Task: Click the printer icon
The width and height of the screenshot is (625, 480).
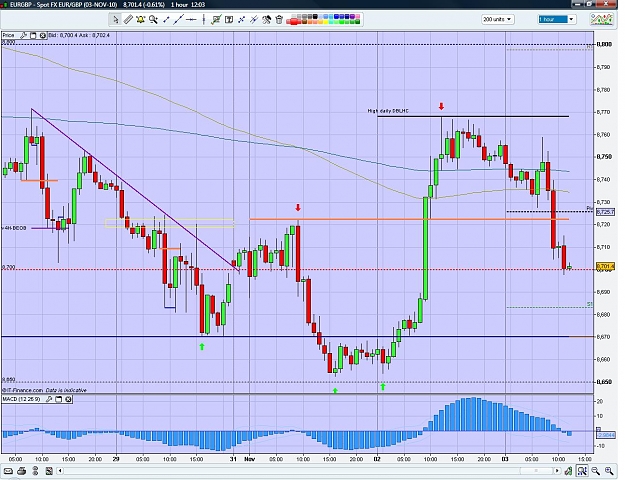Action: tap(22, 471)
